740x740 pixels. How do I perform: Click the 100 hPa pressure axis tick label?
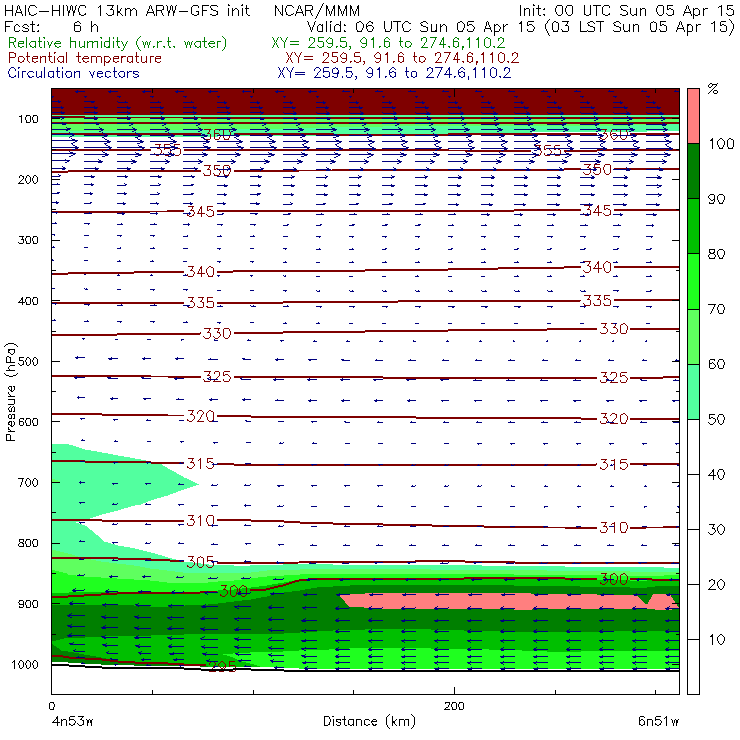[28, 119]
